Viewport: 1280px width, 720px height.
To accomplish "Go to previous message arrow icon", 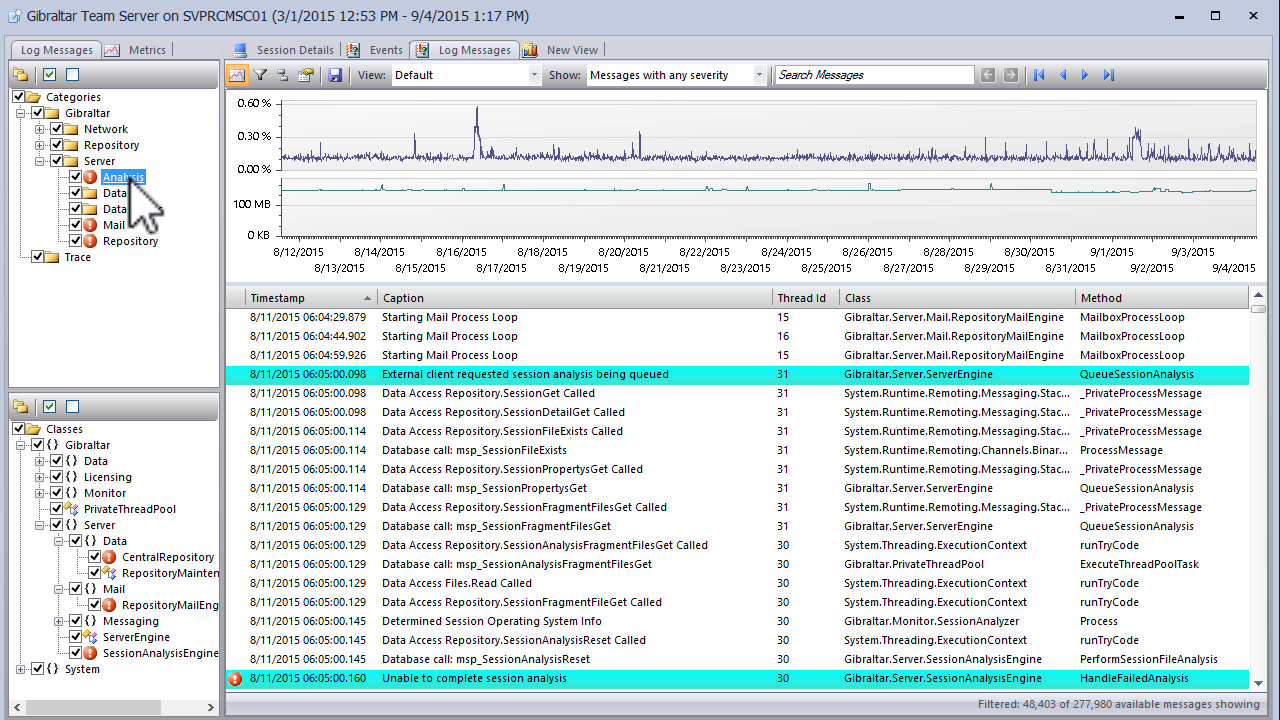I will coord(1063,75).
